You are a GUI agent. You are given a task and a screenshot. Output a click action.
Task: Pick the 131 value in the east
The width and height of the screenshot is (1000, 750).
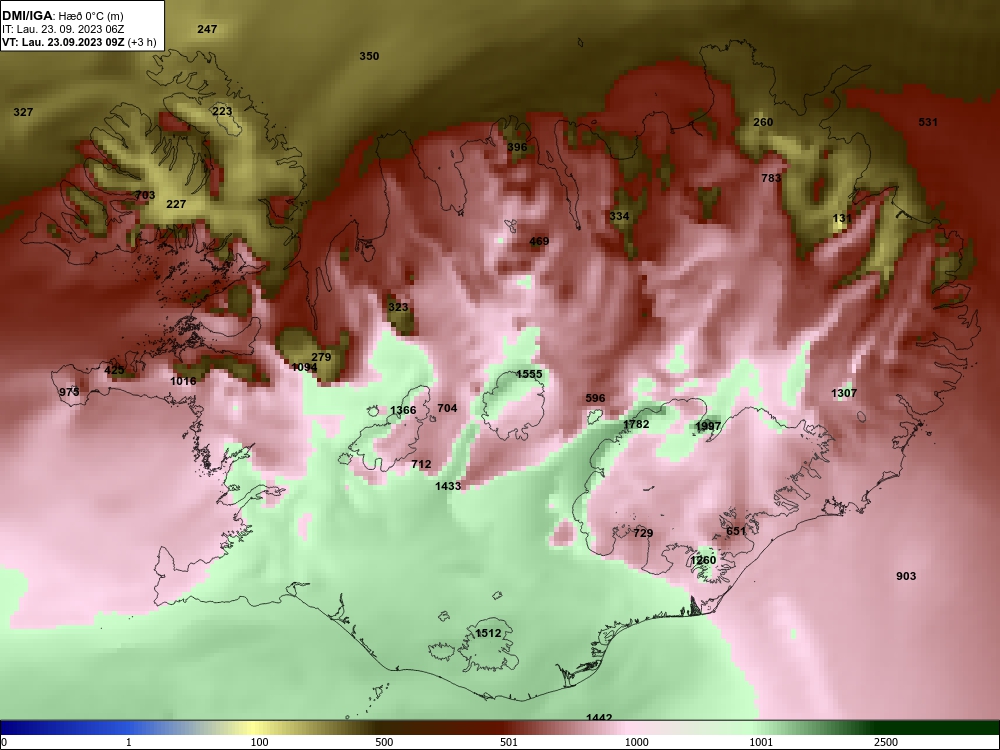pyautogui.click(x=842, y=218)
